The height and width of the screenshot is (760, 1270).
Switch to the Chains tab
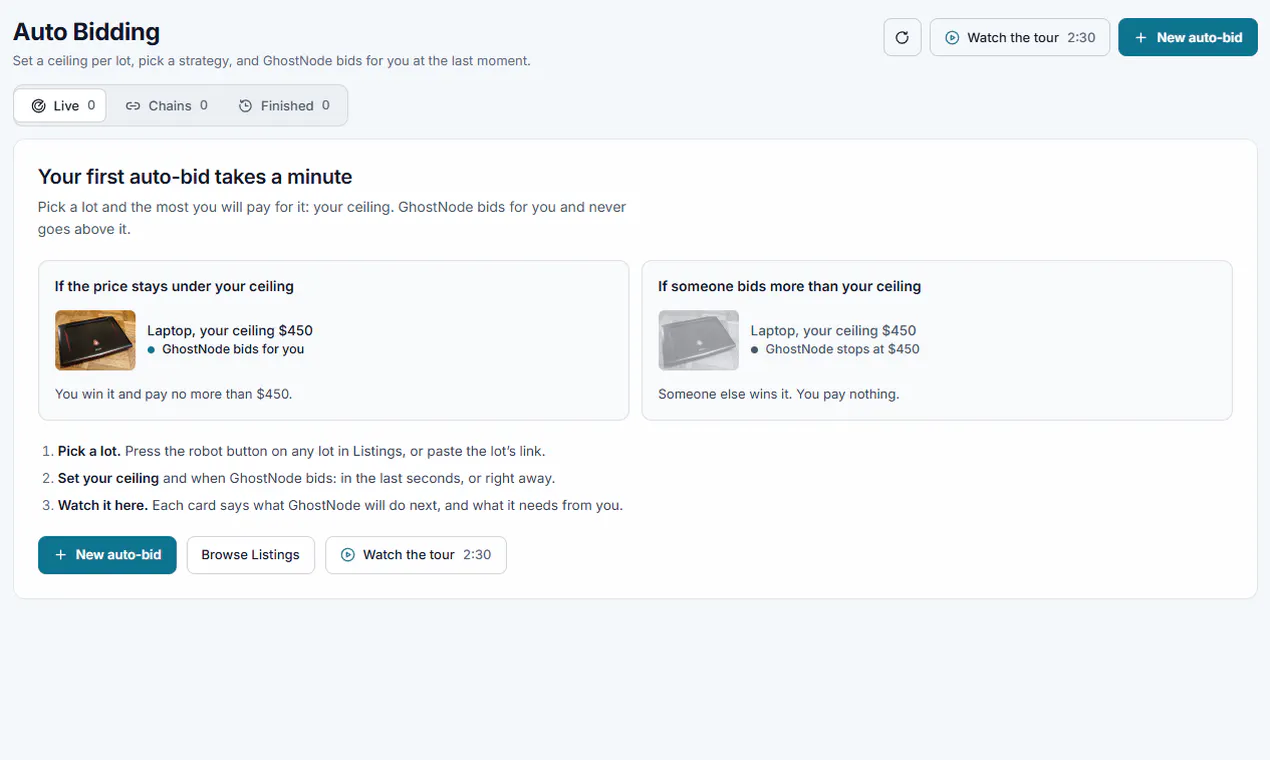pos(166,105)
